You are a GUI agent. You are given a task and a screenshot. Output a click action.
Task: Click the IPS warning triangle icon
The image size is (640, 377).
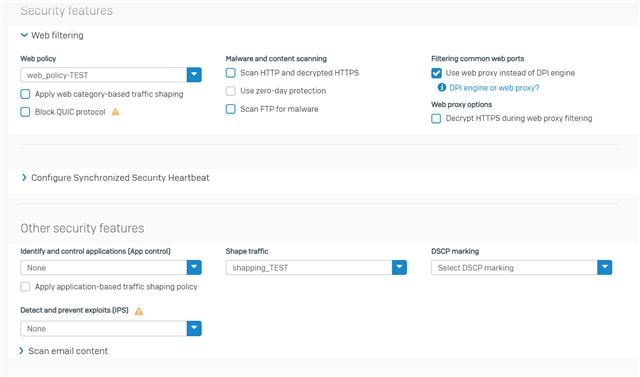139,311
